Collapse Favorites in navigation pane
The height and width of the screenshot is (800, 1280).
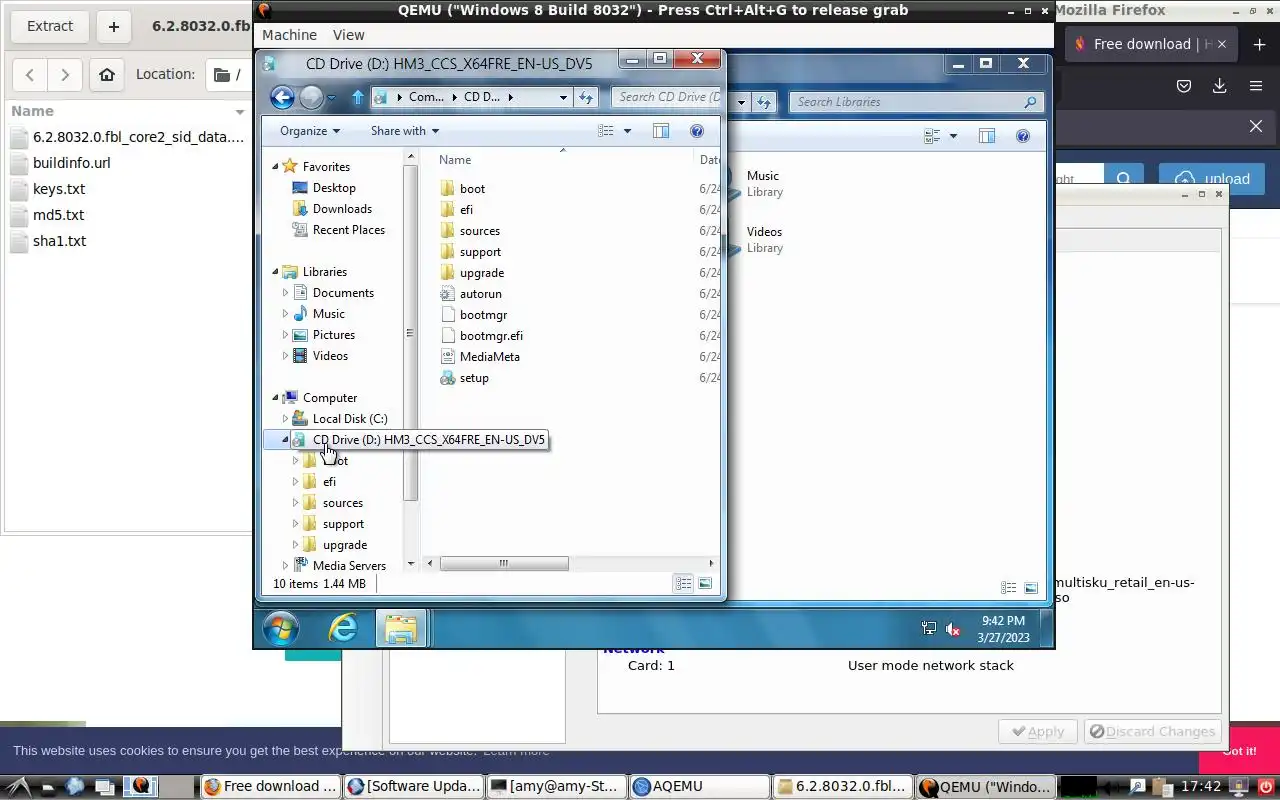[x=276, y=167]
